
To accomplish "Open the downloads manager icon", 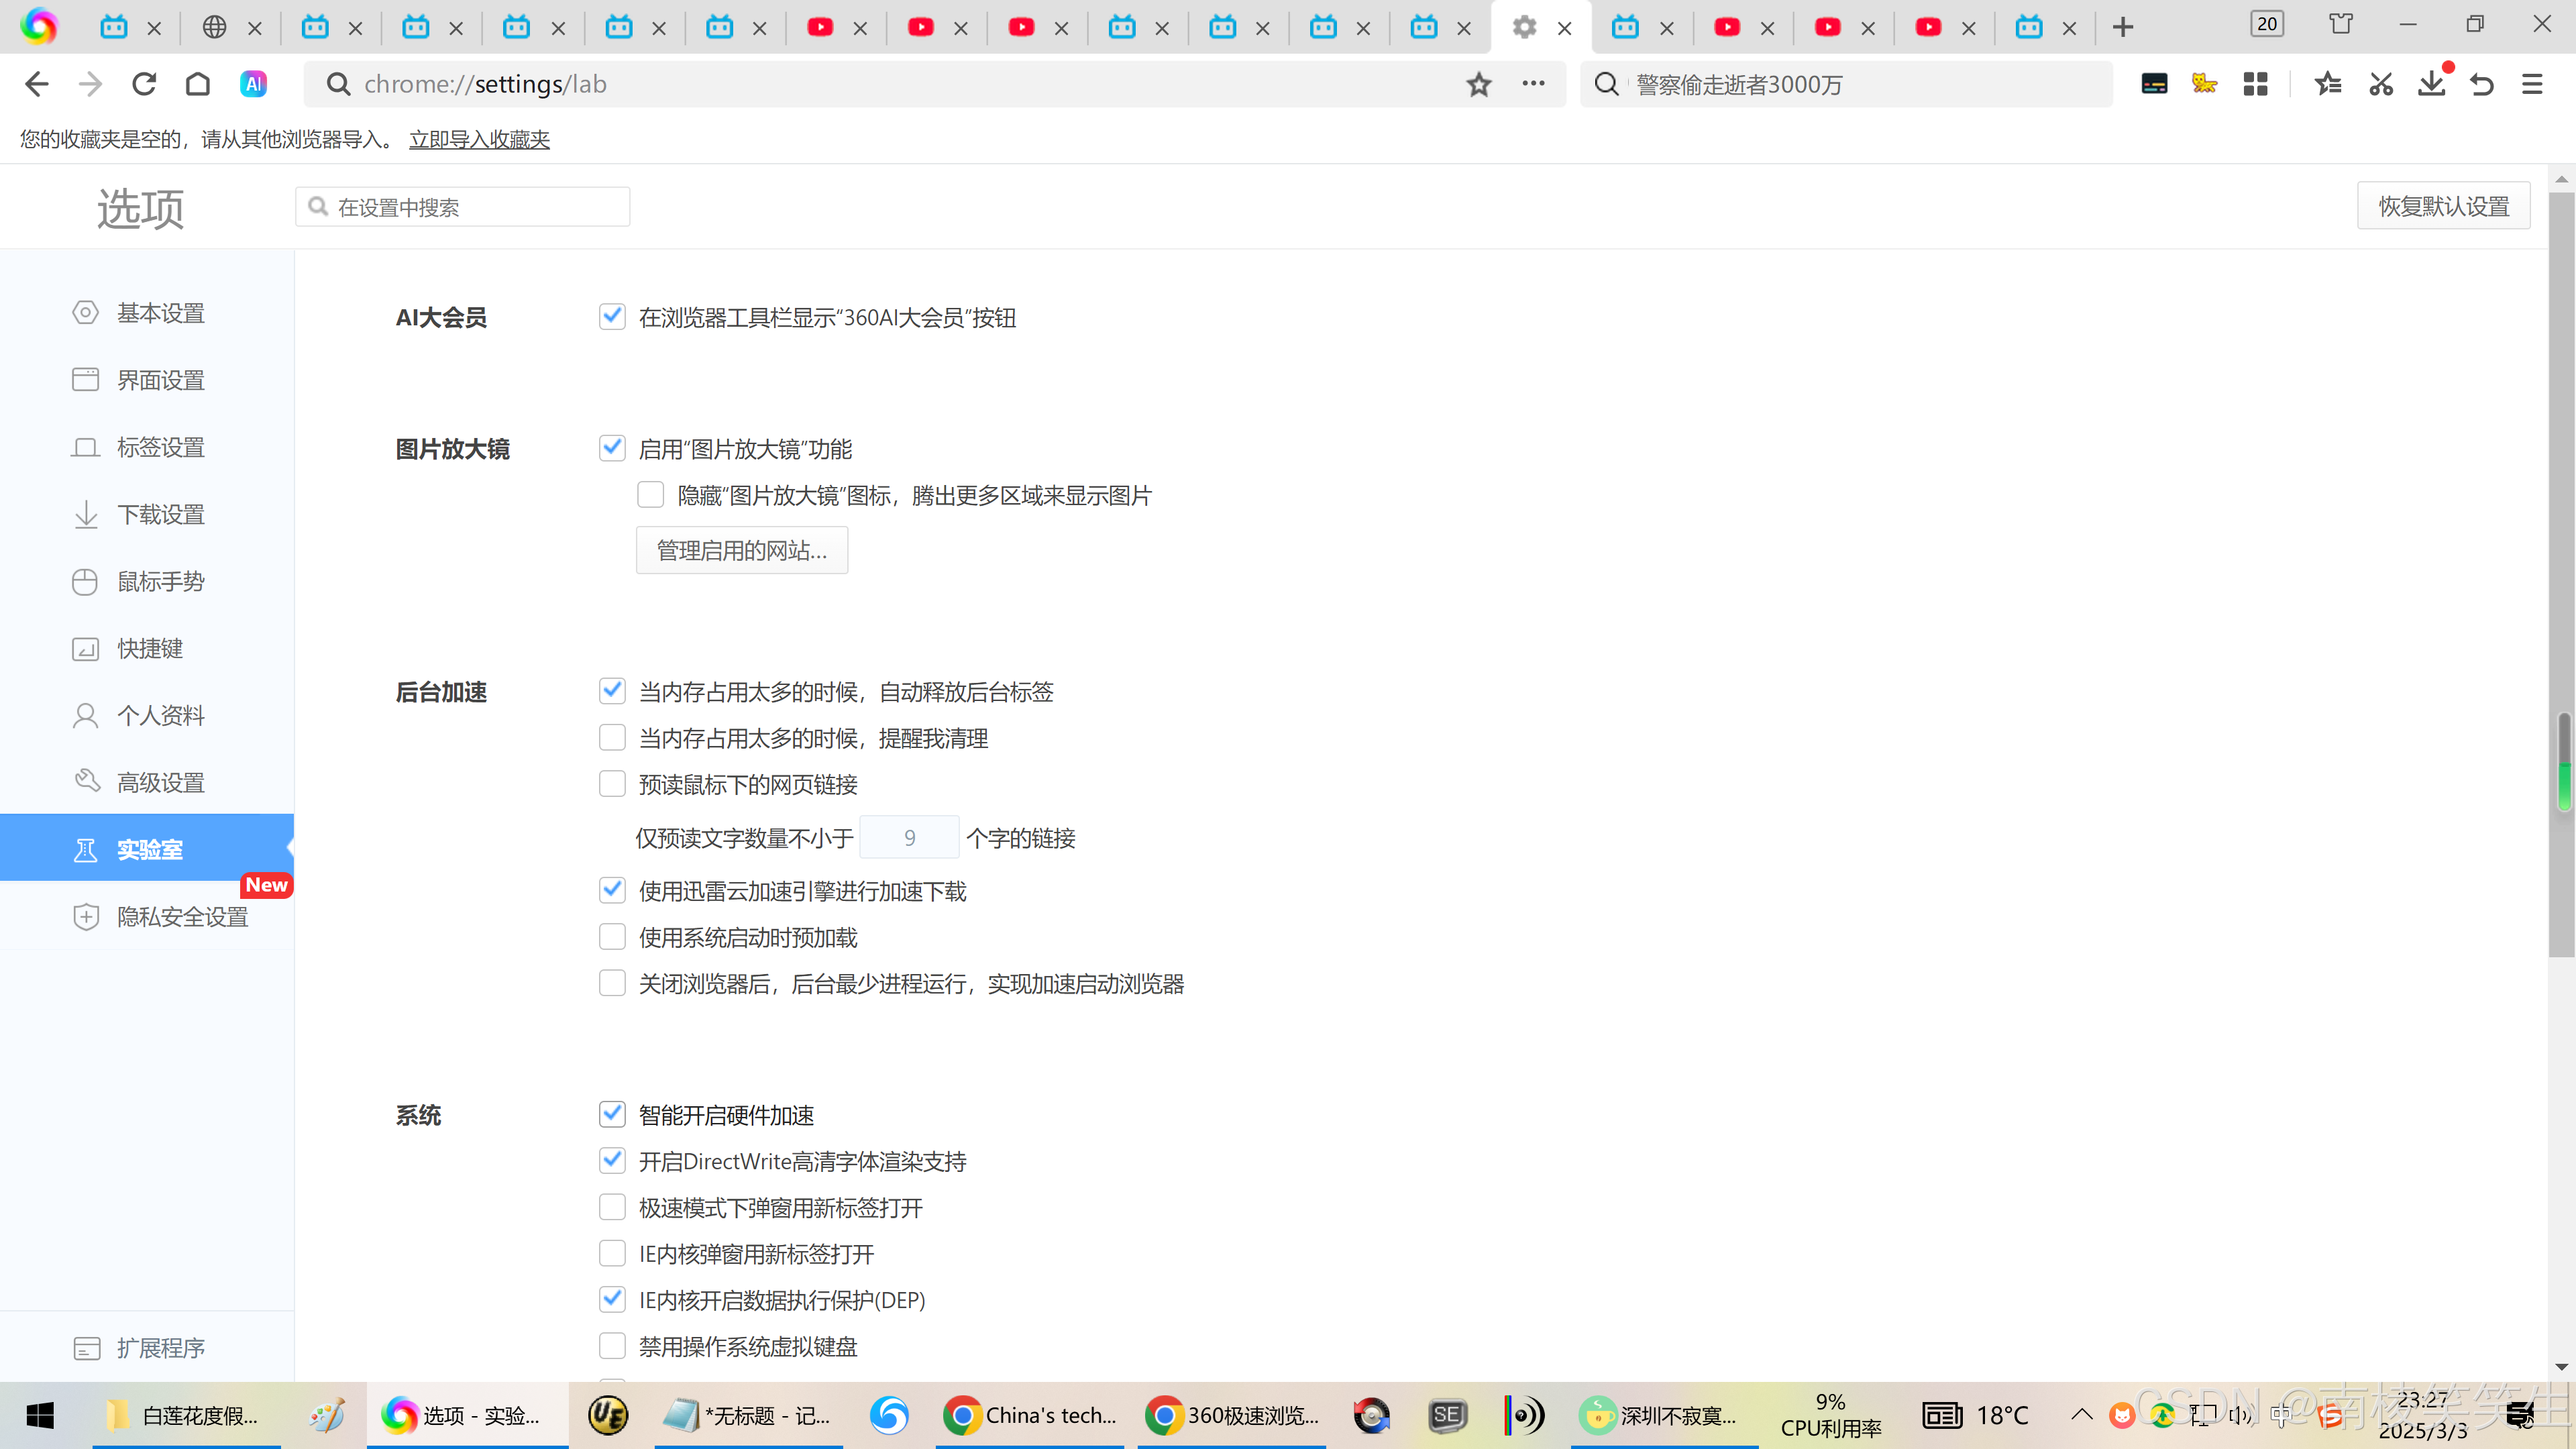I will (x=2431, y=84).
